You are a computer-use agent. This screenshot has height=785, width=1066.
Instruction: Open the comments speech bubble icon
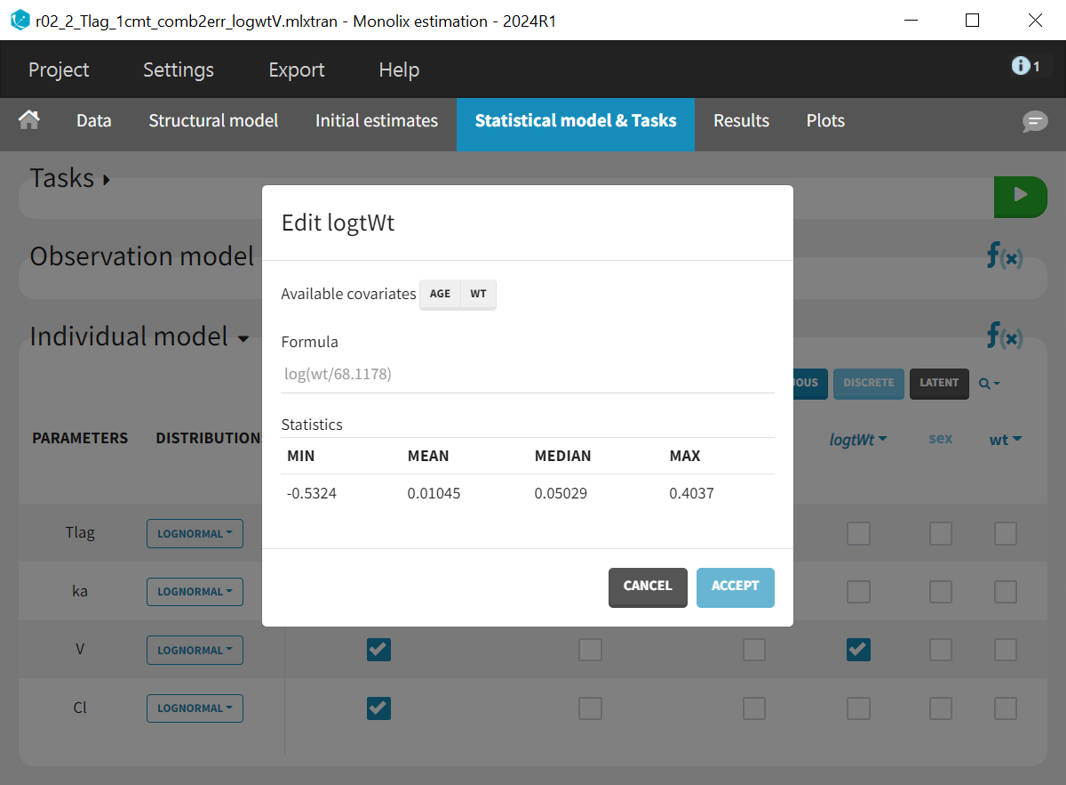pyautogui.click(x=1034, y=121)
